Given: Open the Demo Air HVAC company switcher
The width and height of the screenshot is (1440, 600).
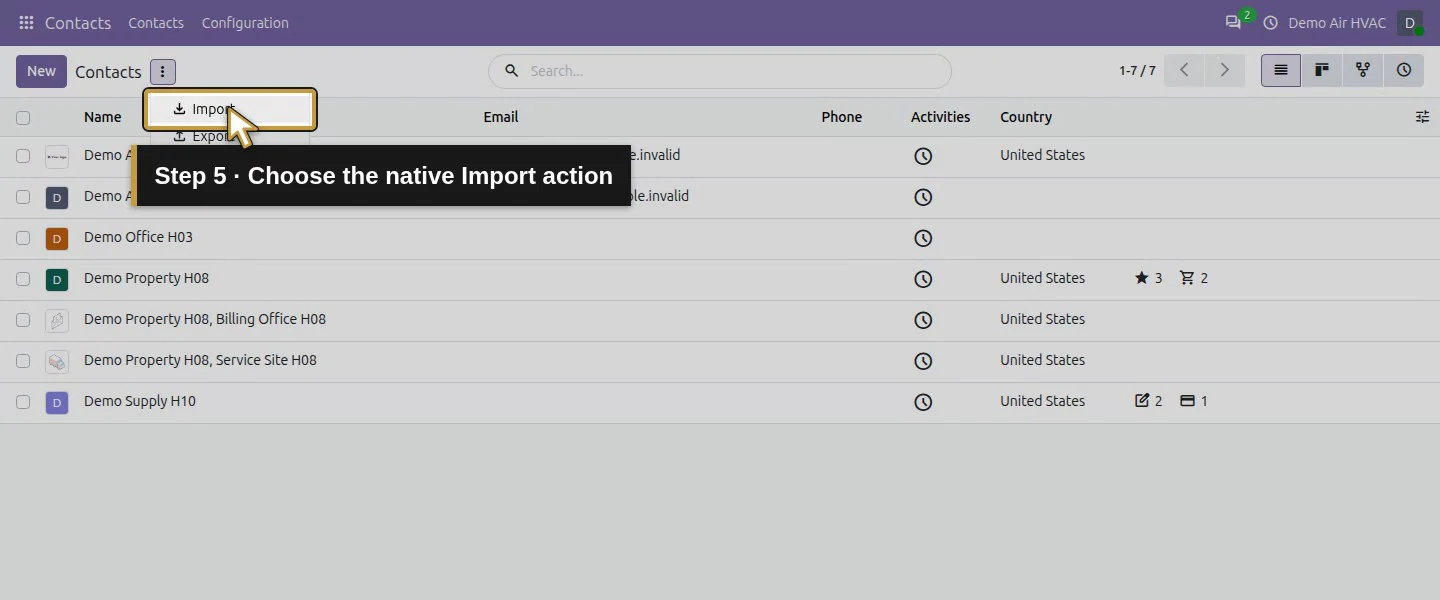Looking at the screenshot, I should coord(1337,22).
